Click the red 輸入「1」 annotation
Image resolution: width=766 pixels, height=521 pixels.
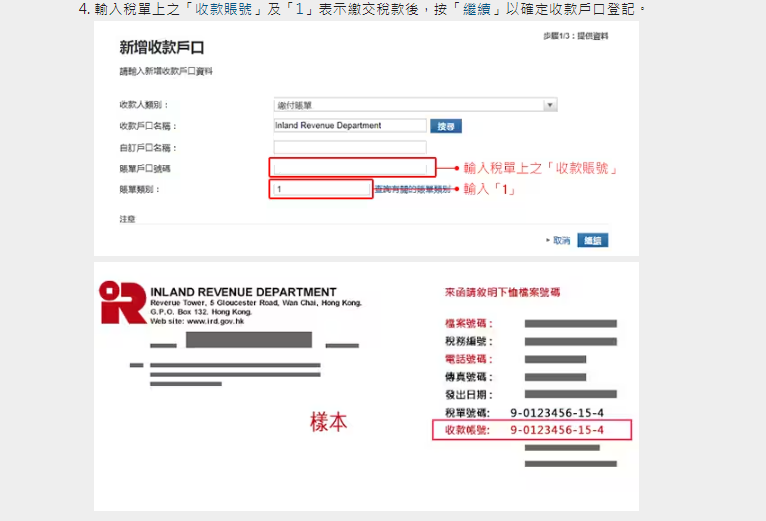click(x=490, y=189)
